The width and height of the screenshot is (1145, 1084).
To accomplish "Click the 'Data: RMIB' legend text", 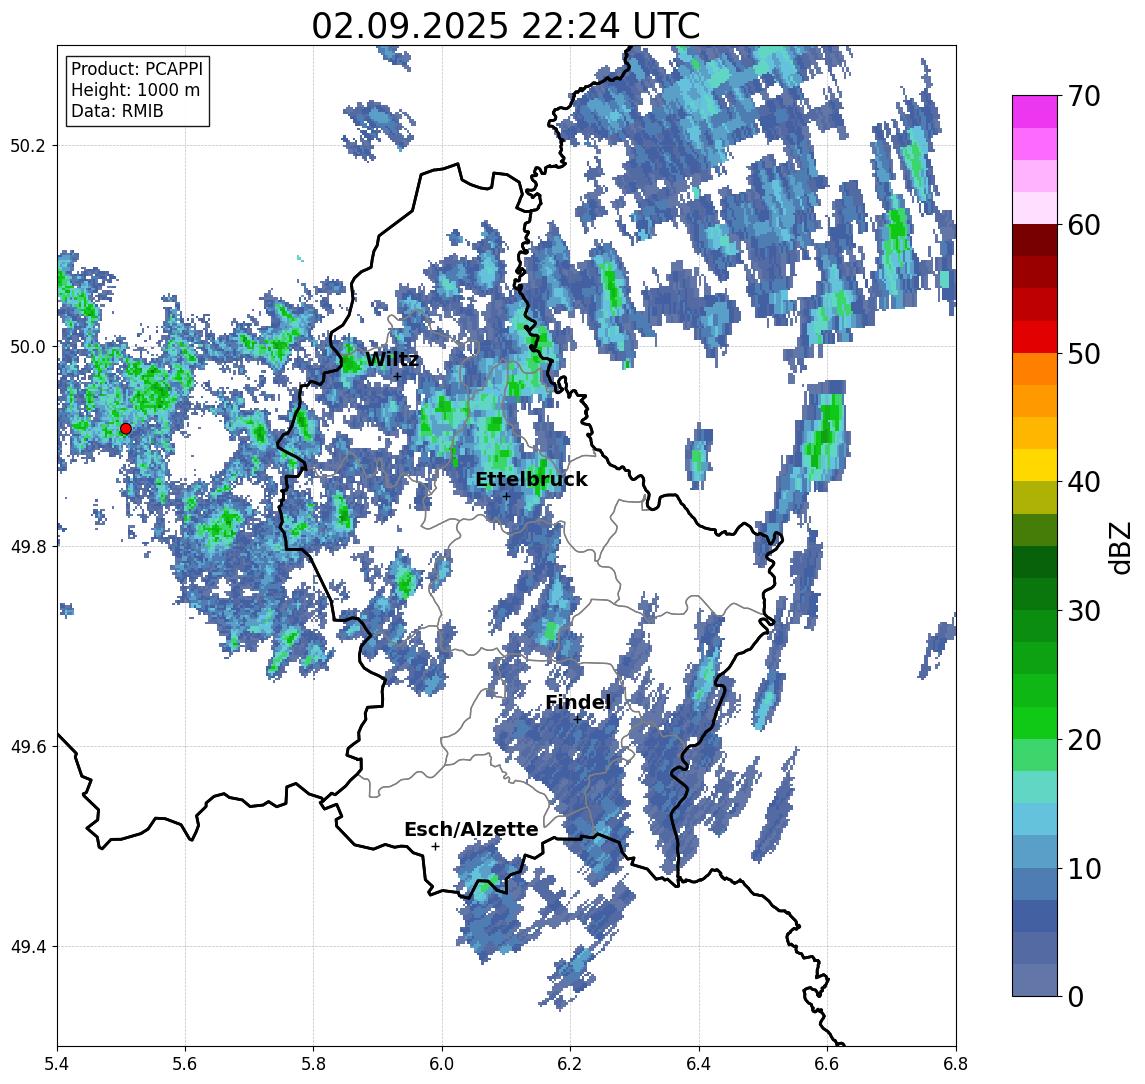I will pos(117,112).
